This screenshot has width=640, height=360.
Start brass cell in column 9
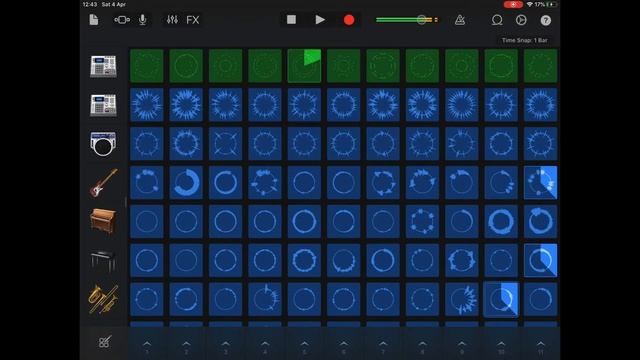tap(462, 299)
